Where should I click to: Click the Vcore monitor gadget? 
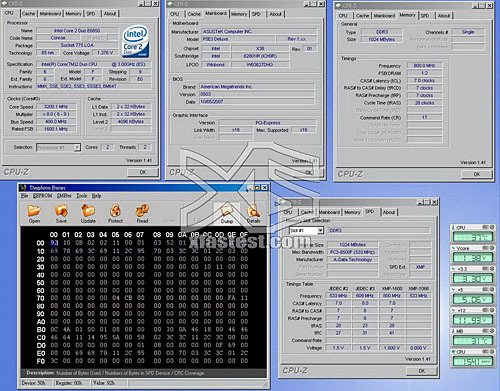[472, 255]
